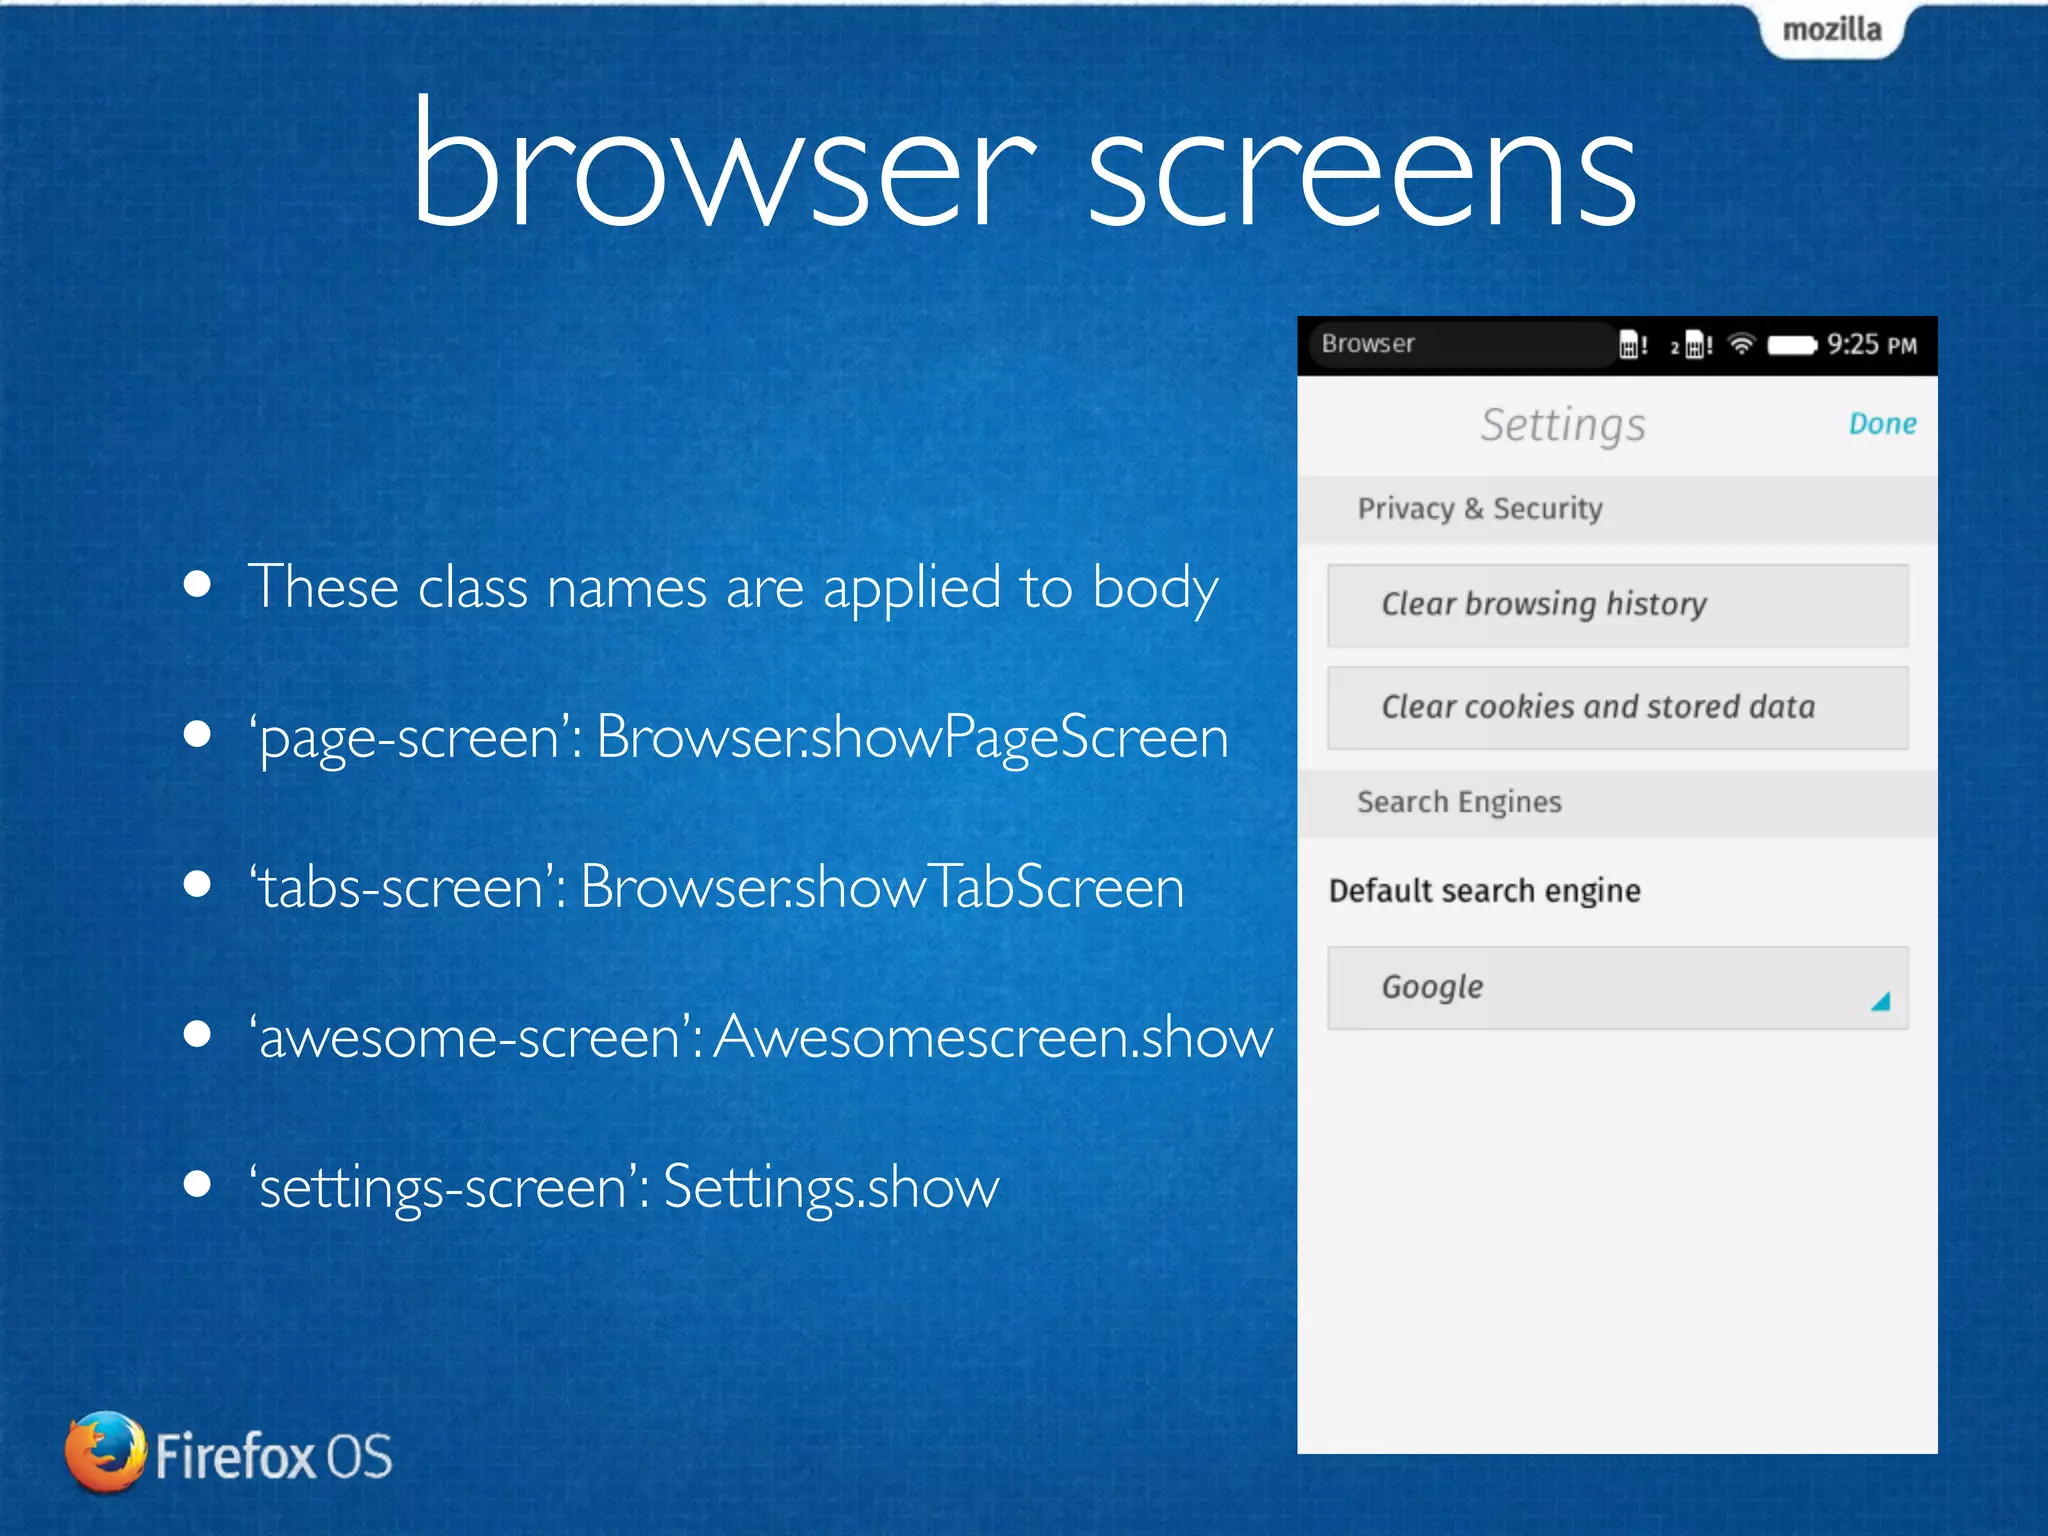Click the battery indicator icon
The image size is (2048, 1536).
tap(1792, 345)
